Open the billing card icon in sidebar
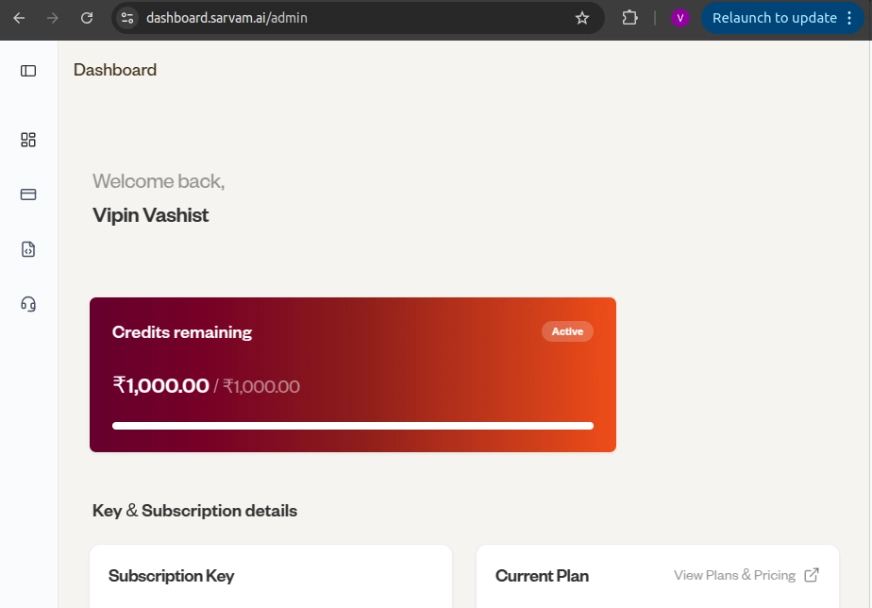Image resolution: width=872 pixels, height=608 pixels. pos(28,195)
